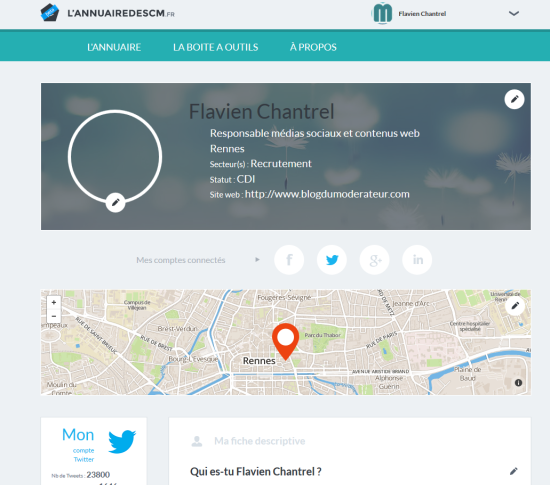The height and width of the screenshot is (485, 550).
Task: Connect the Facebook account icon
Action: point(289,260)
